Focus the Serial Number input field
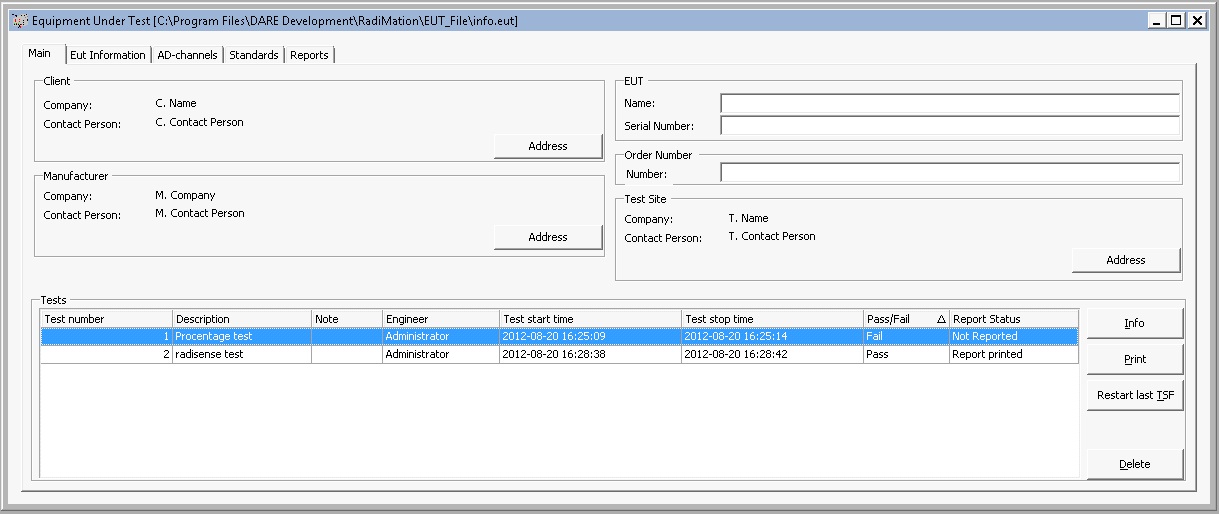 pyautogui.click(x=949, y=126)
